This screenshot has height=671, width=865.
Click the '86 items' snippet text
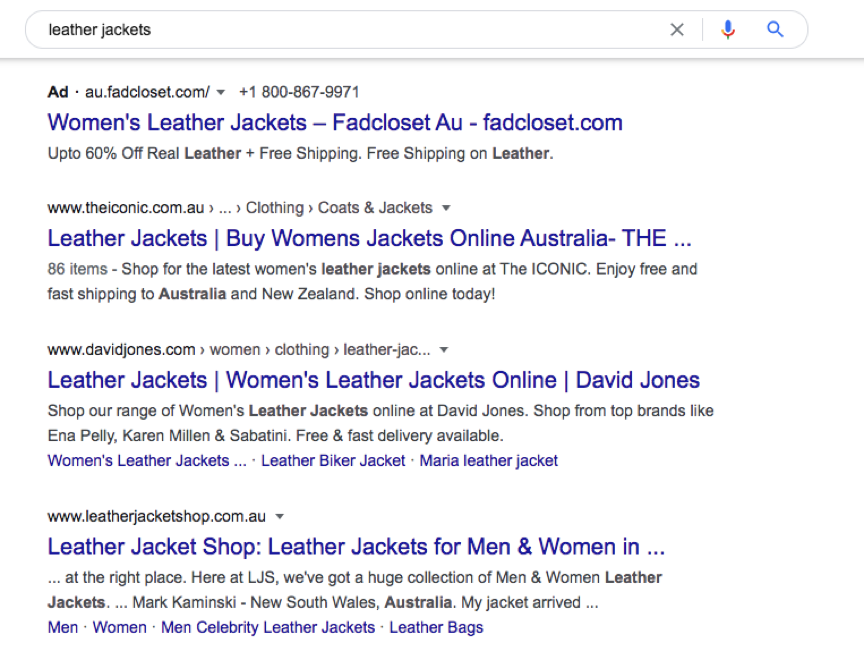click(77, 269)
